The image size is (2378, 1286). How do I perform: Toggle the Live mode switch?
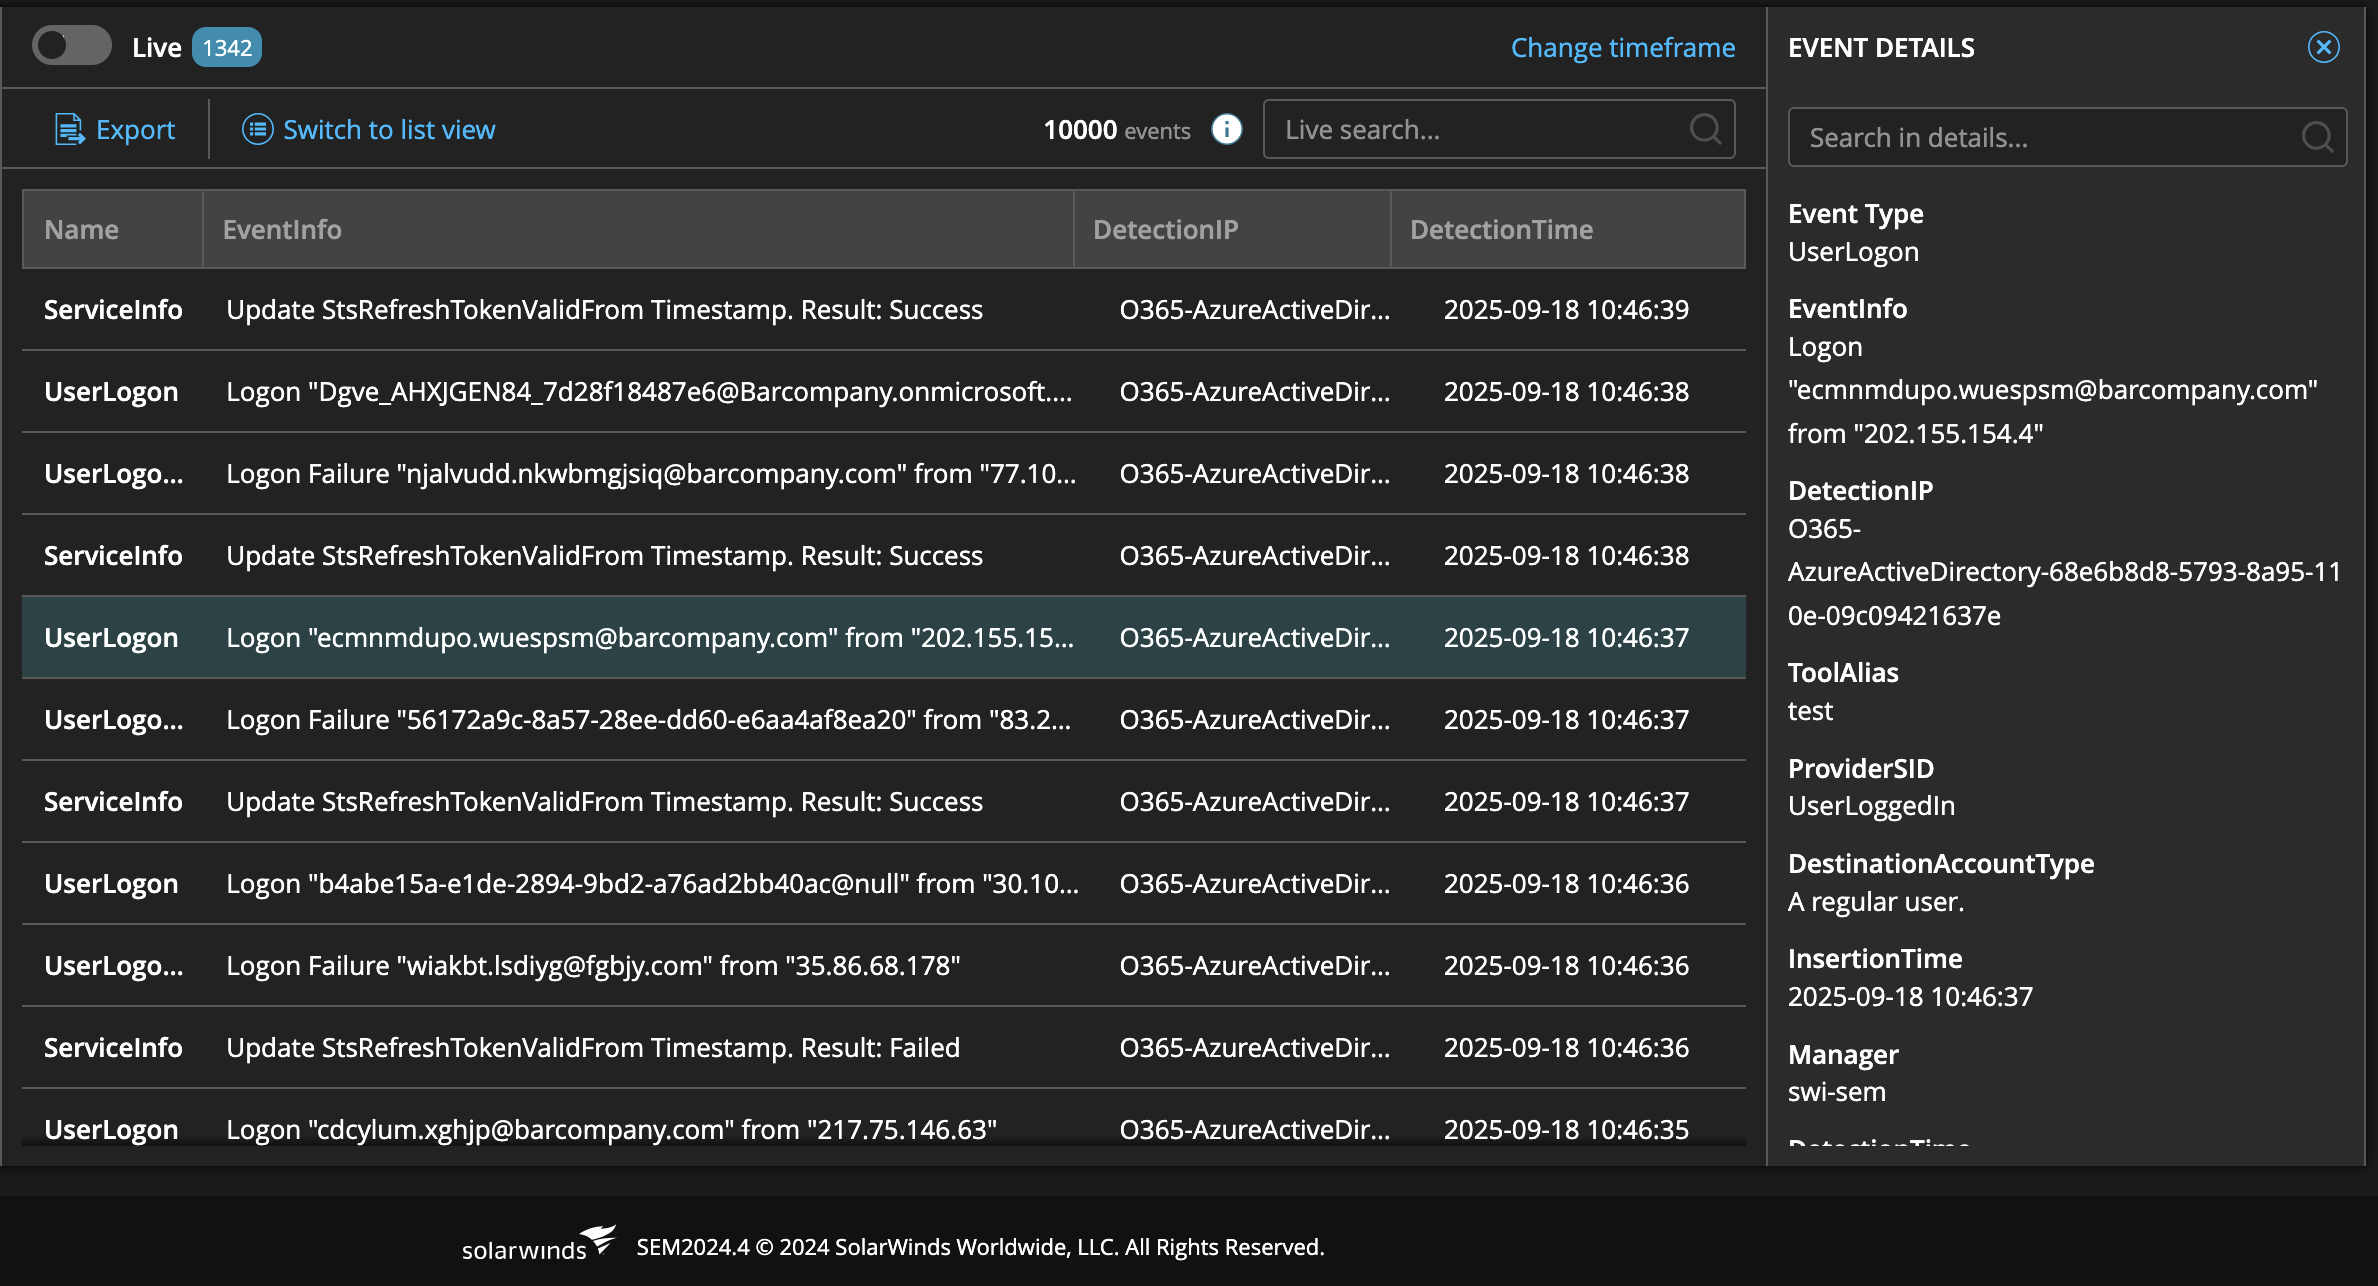[x=71, y=46]
